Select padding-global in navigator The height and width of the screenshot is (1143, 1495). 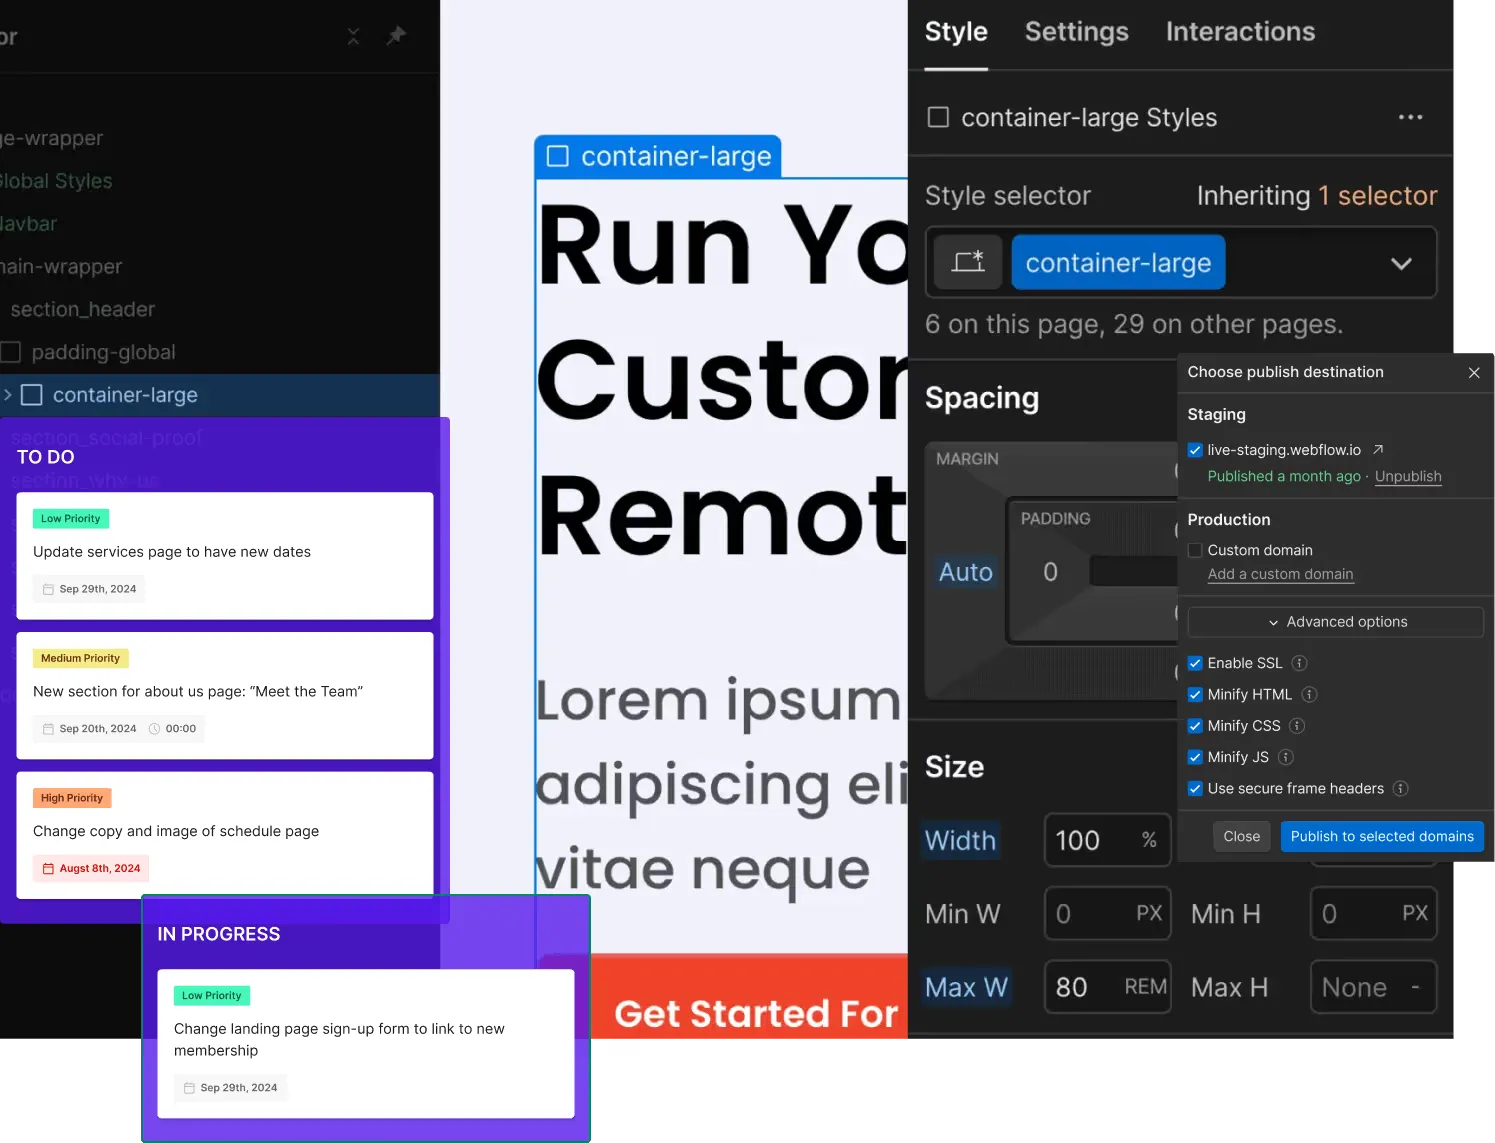103,352
